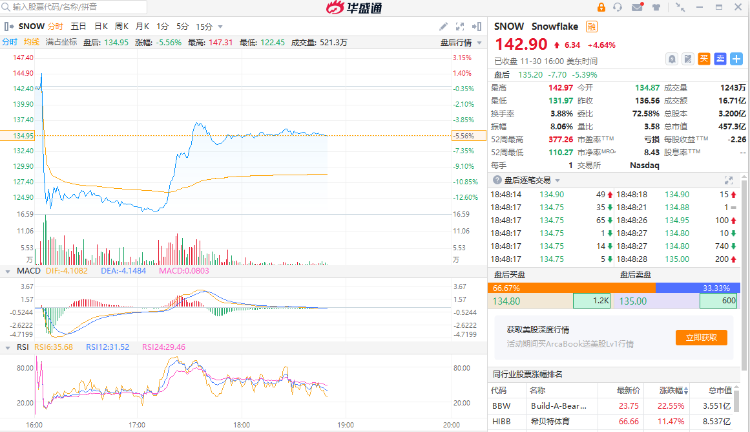Toggle 满占坐标 full coordinate mode
Screen dimensions: 750x432
(x=62, y=42)
